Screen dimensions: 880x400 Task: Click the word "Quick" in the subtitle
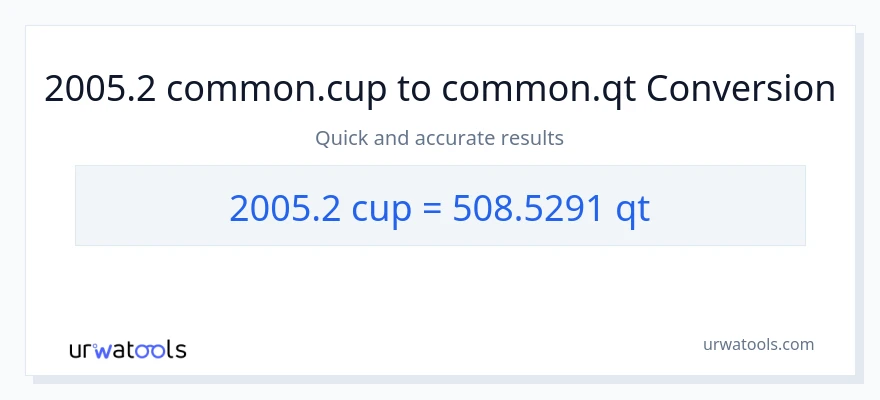tap(341, 138)
